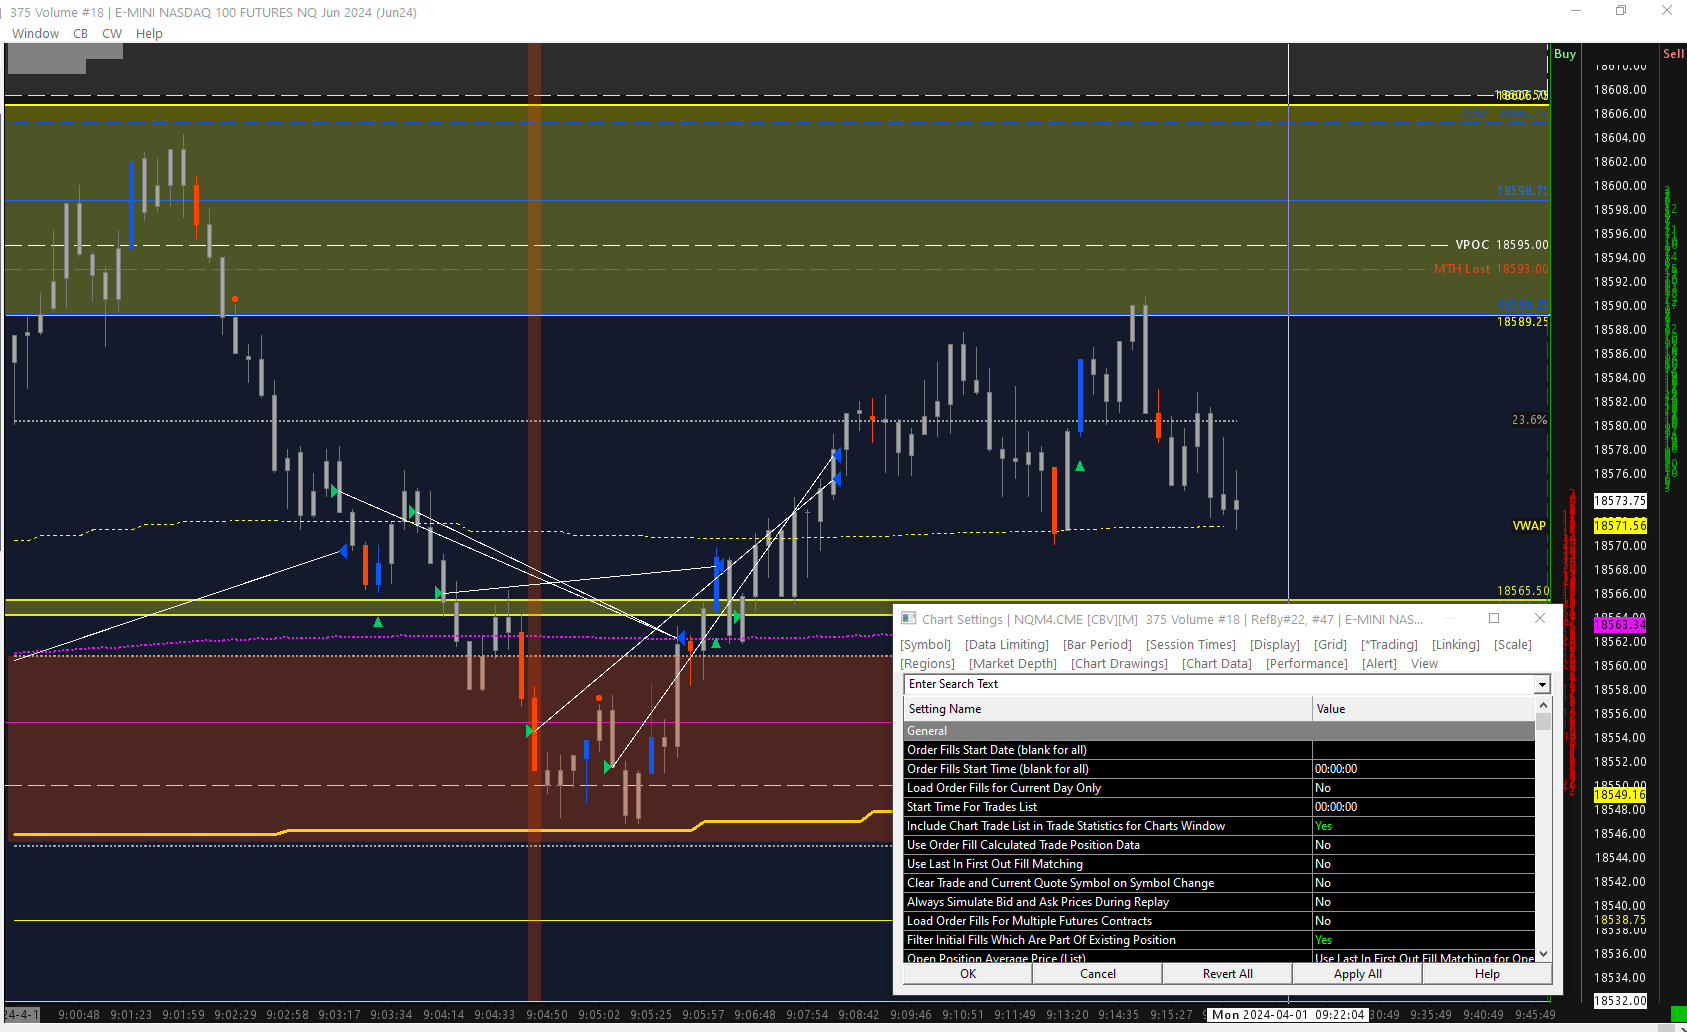
Task: Switch to the [Chart Drawings] tab
Action: 1119,664
